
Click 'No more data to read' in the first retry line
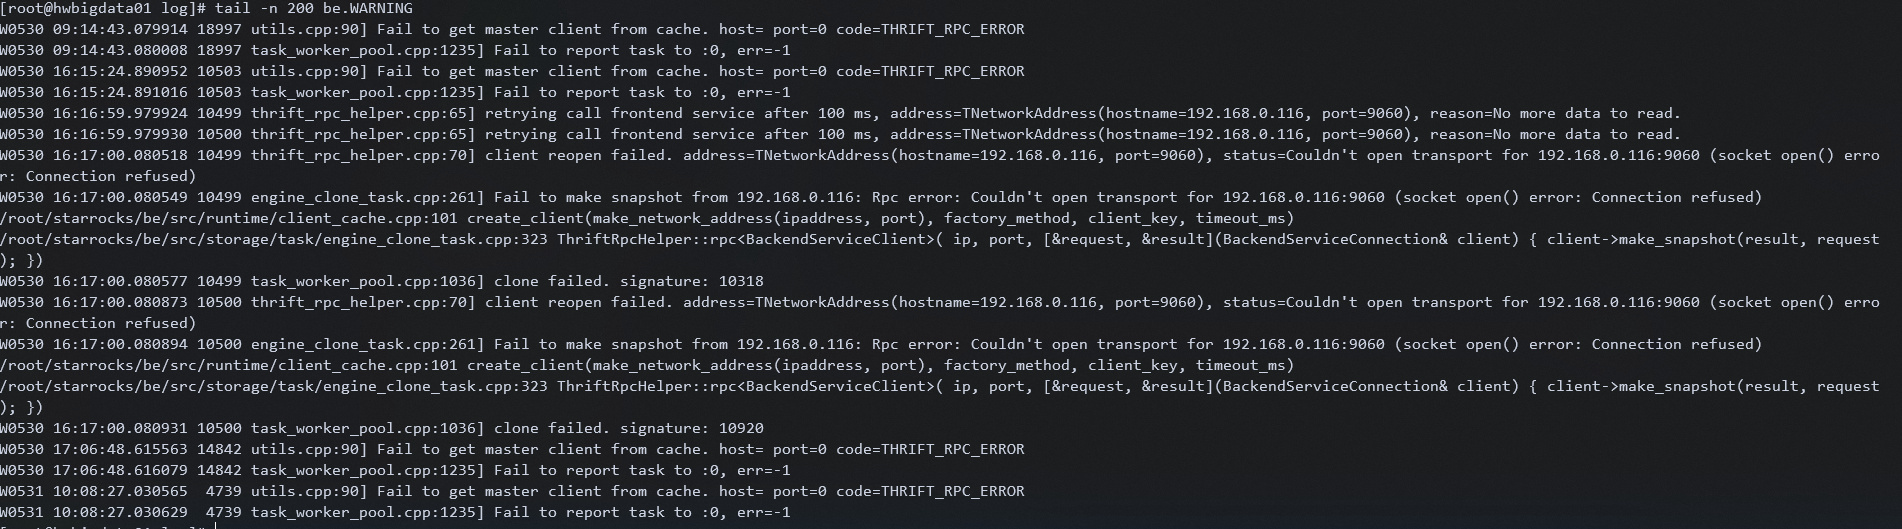[1582, 113]
